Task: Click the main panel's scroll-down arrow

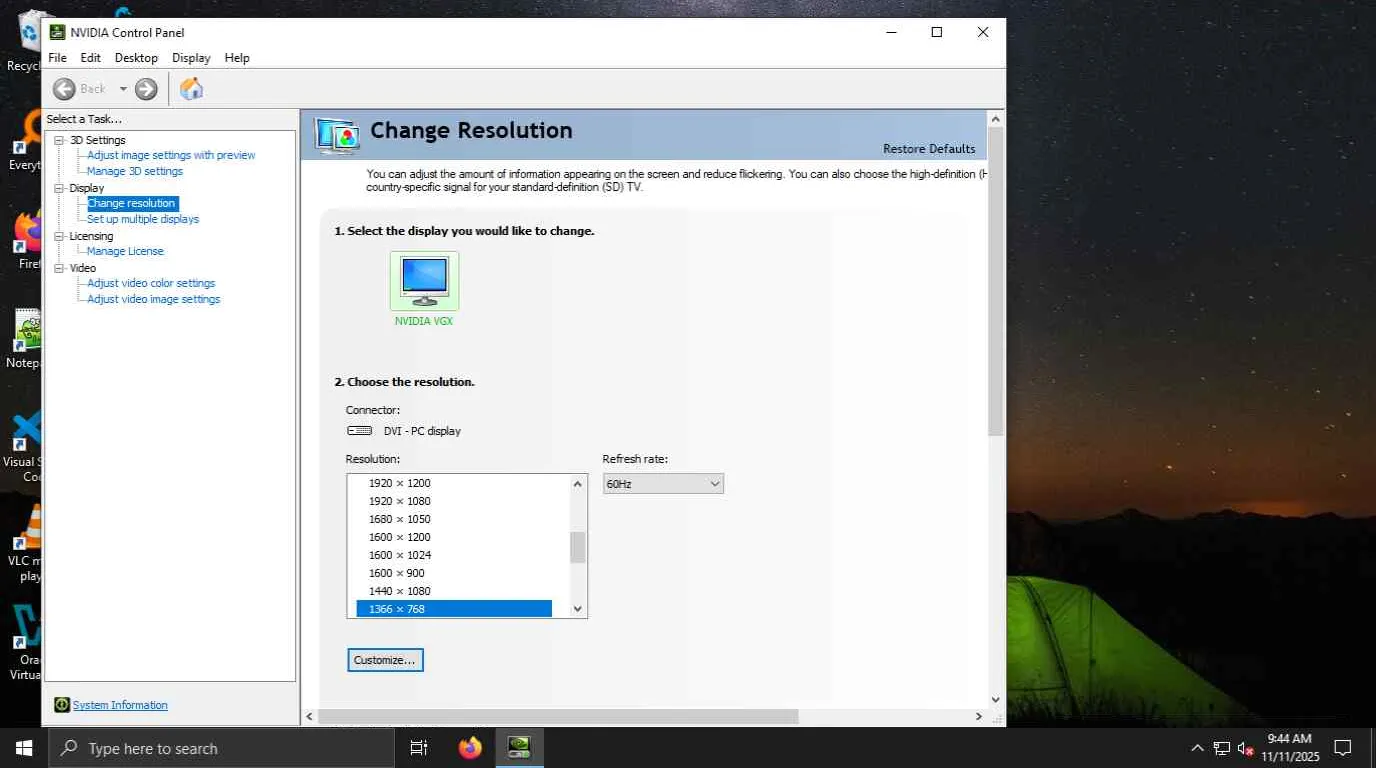Action: pyautogui.click(x=995, y=700)
